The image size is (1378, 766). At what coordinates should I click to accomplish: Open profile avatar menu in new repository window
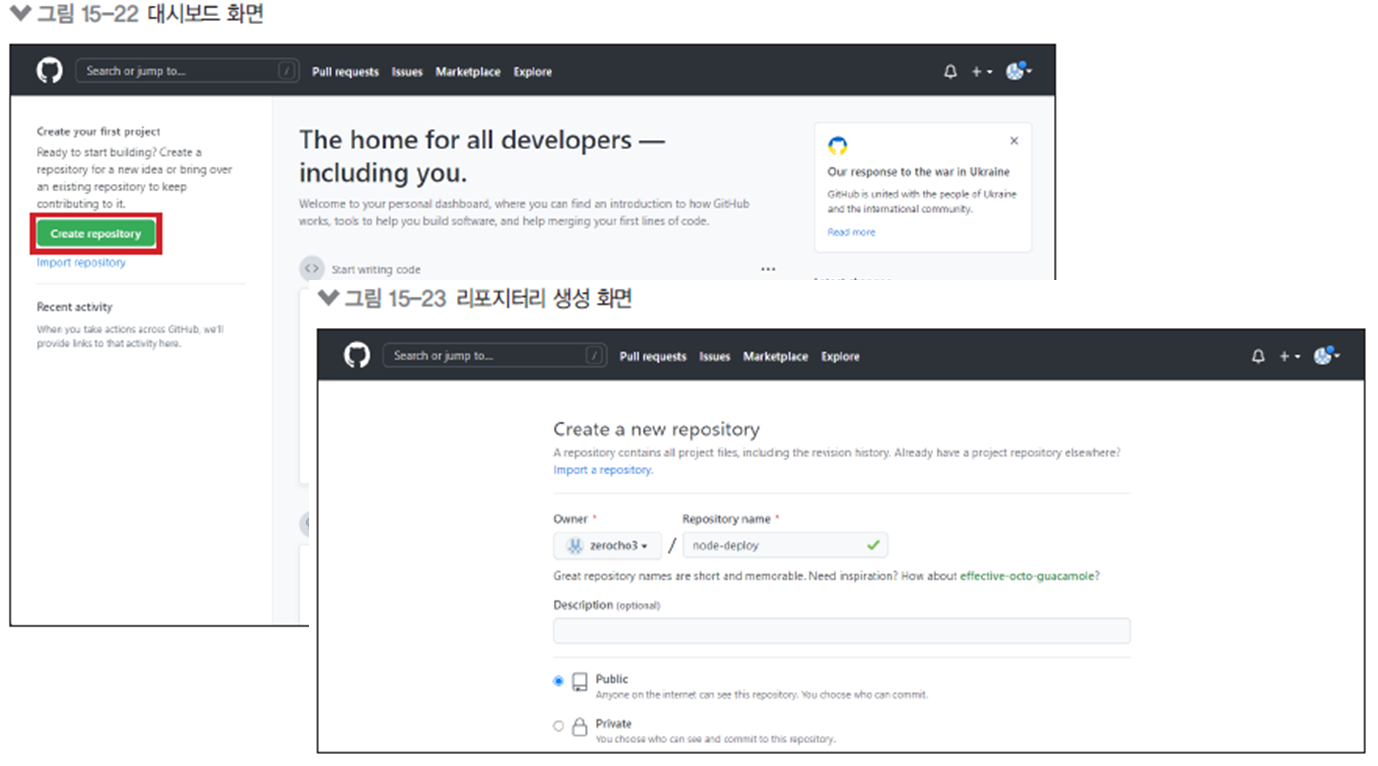click(1326, 355)
